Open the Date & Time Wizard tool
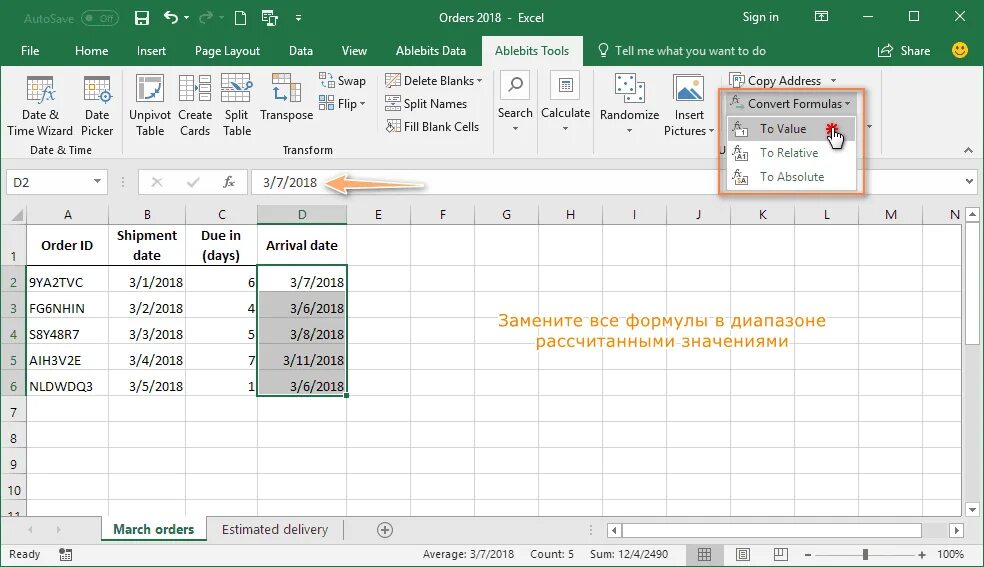 tap(40, 105)
